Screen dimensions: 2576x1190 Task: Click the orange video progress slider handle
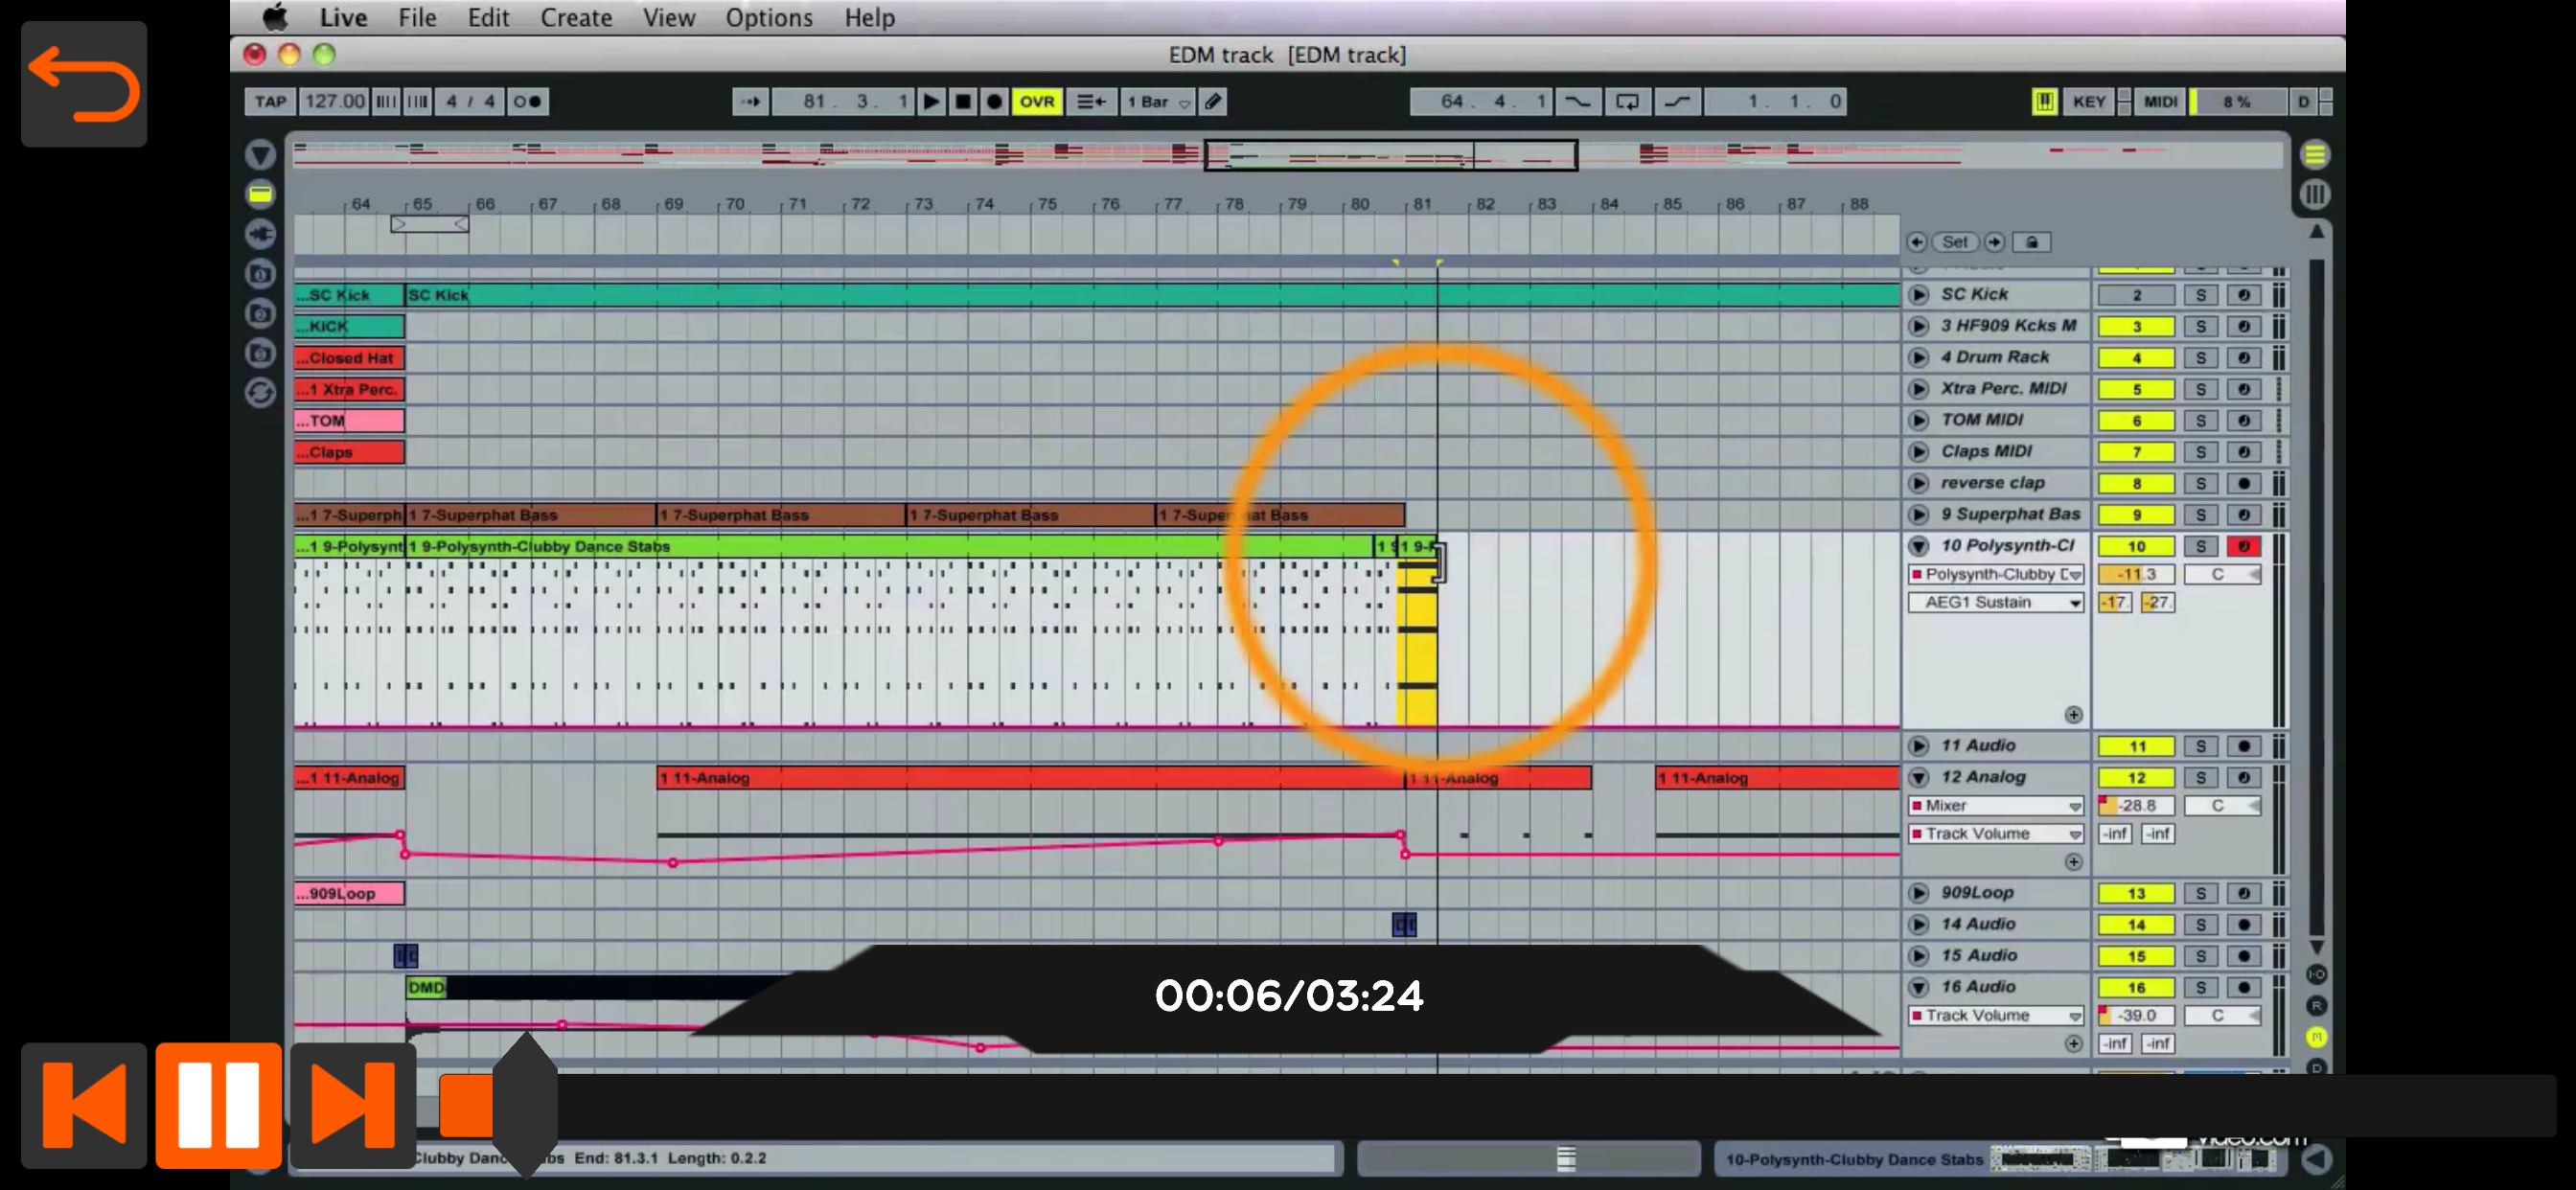[x=466, y=1104]
